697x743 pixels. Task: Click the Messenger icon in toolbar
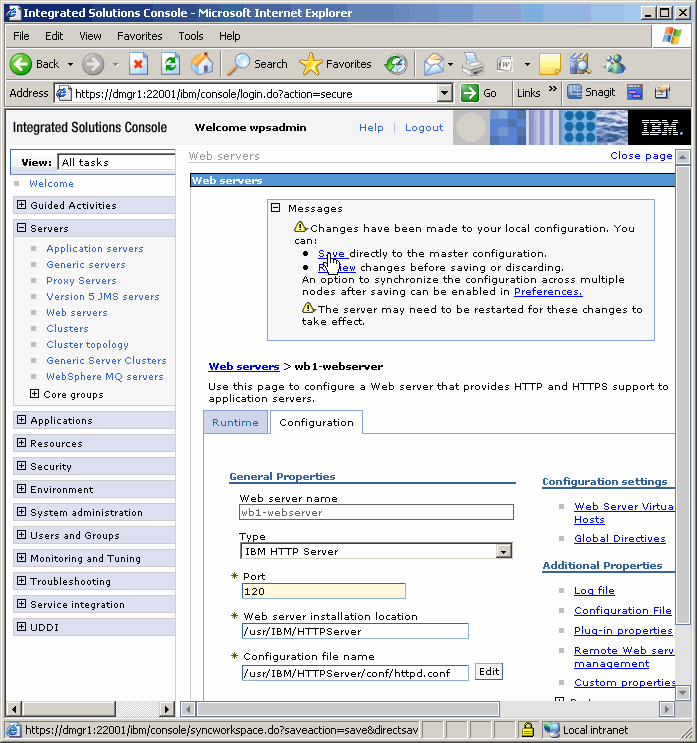[614, 64]
